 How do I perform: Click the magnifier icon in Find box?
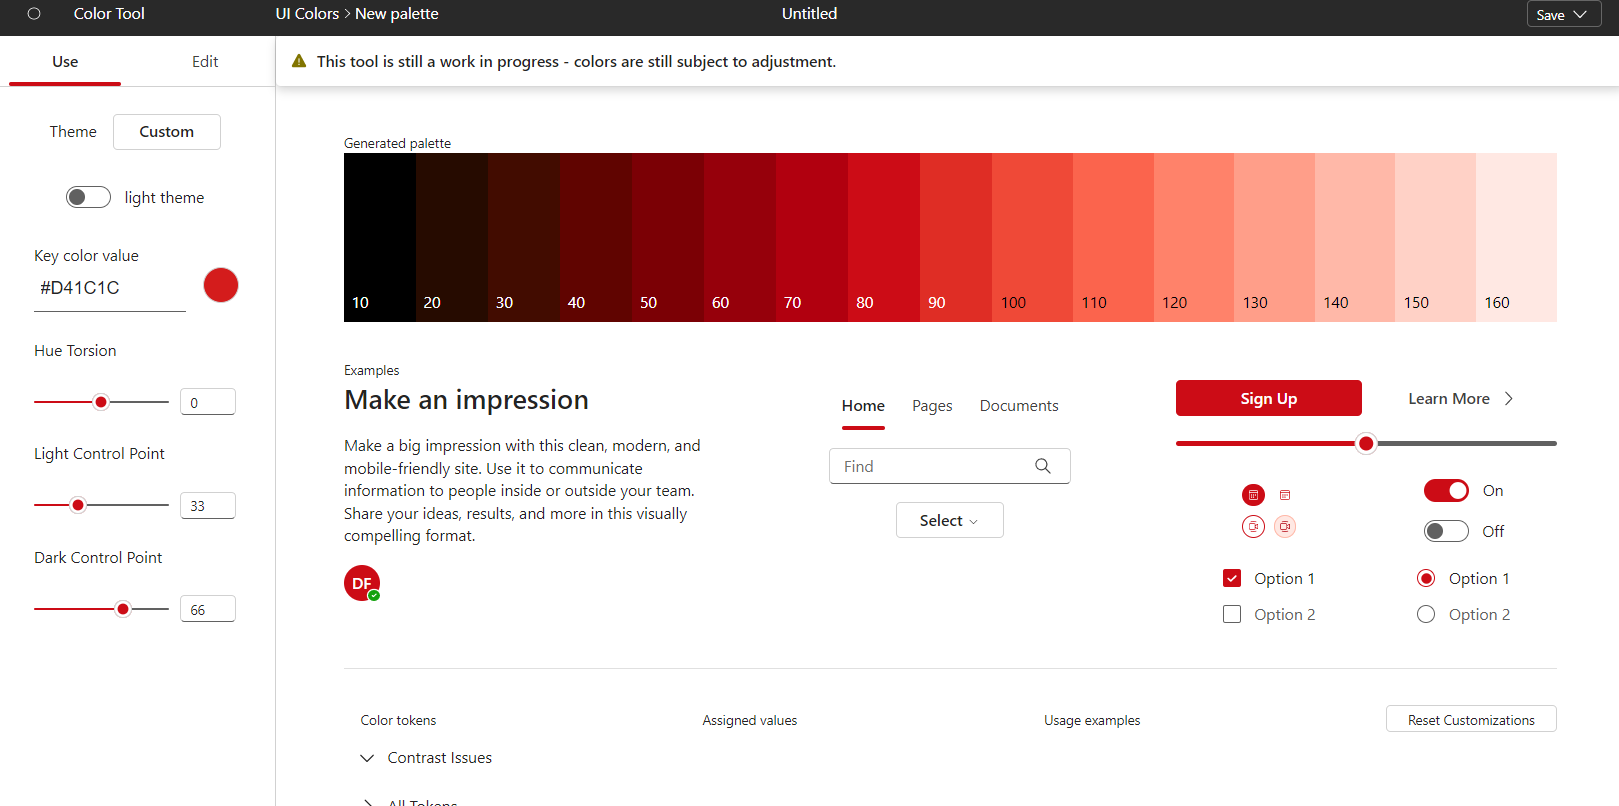(x=1043, y=466)
